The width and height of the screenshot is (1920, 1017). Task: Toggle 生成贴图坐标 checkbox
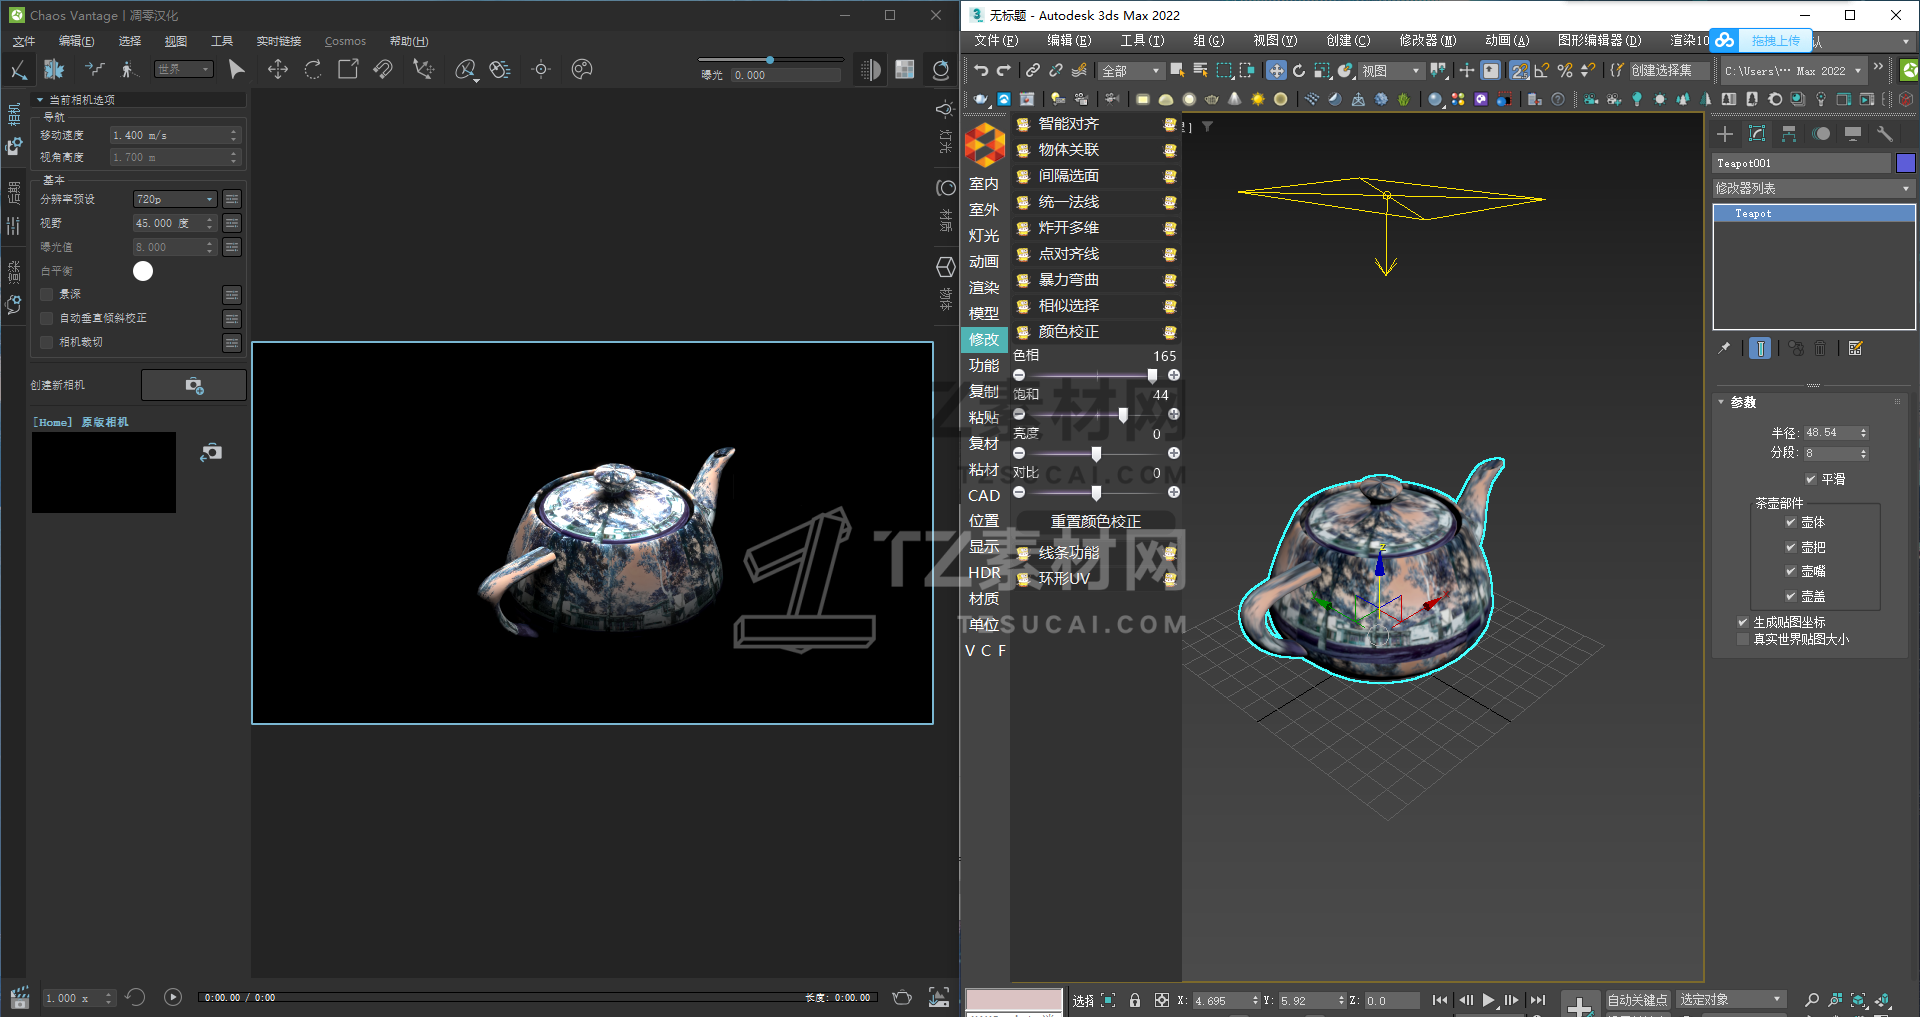(x=1743, y=622)
